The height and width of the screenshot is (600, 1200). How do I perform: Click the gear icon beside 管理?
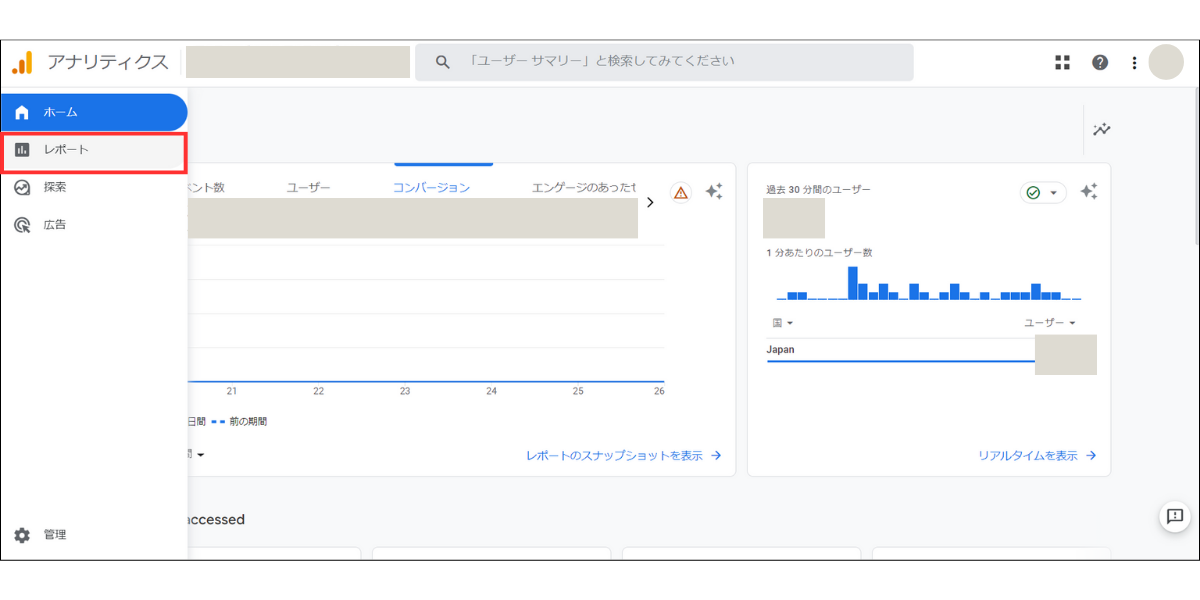point(22,535)
